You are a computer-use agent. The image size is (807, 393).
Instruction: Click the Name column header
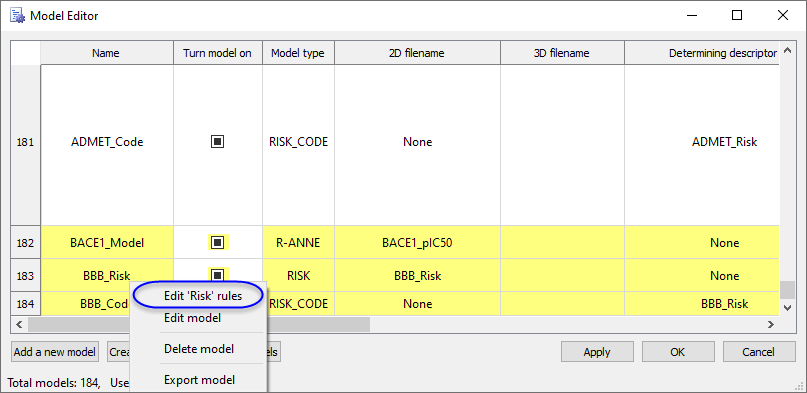(107, 53)
